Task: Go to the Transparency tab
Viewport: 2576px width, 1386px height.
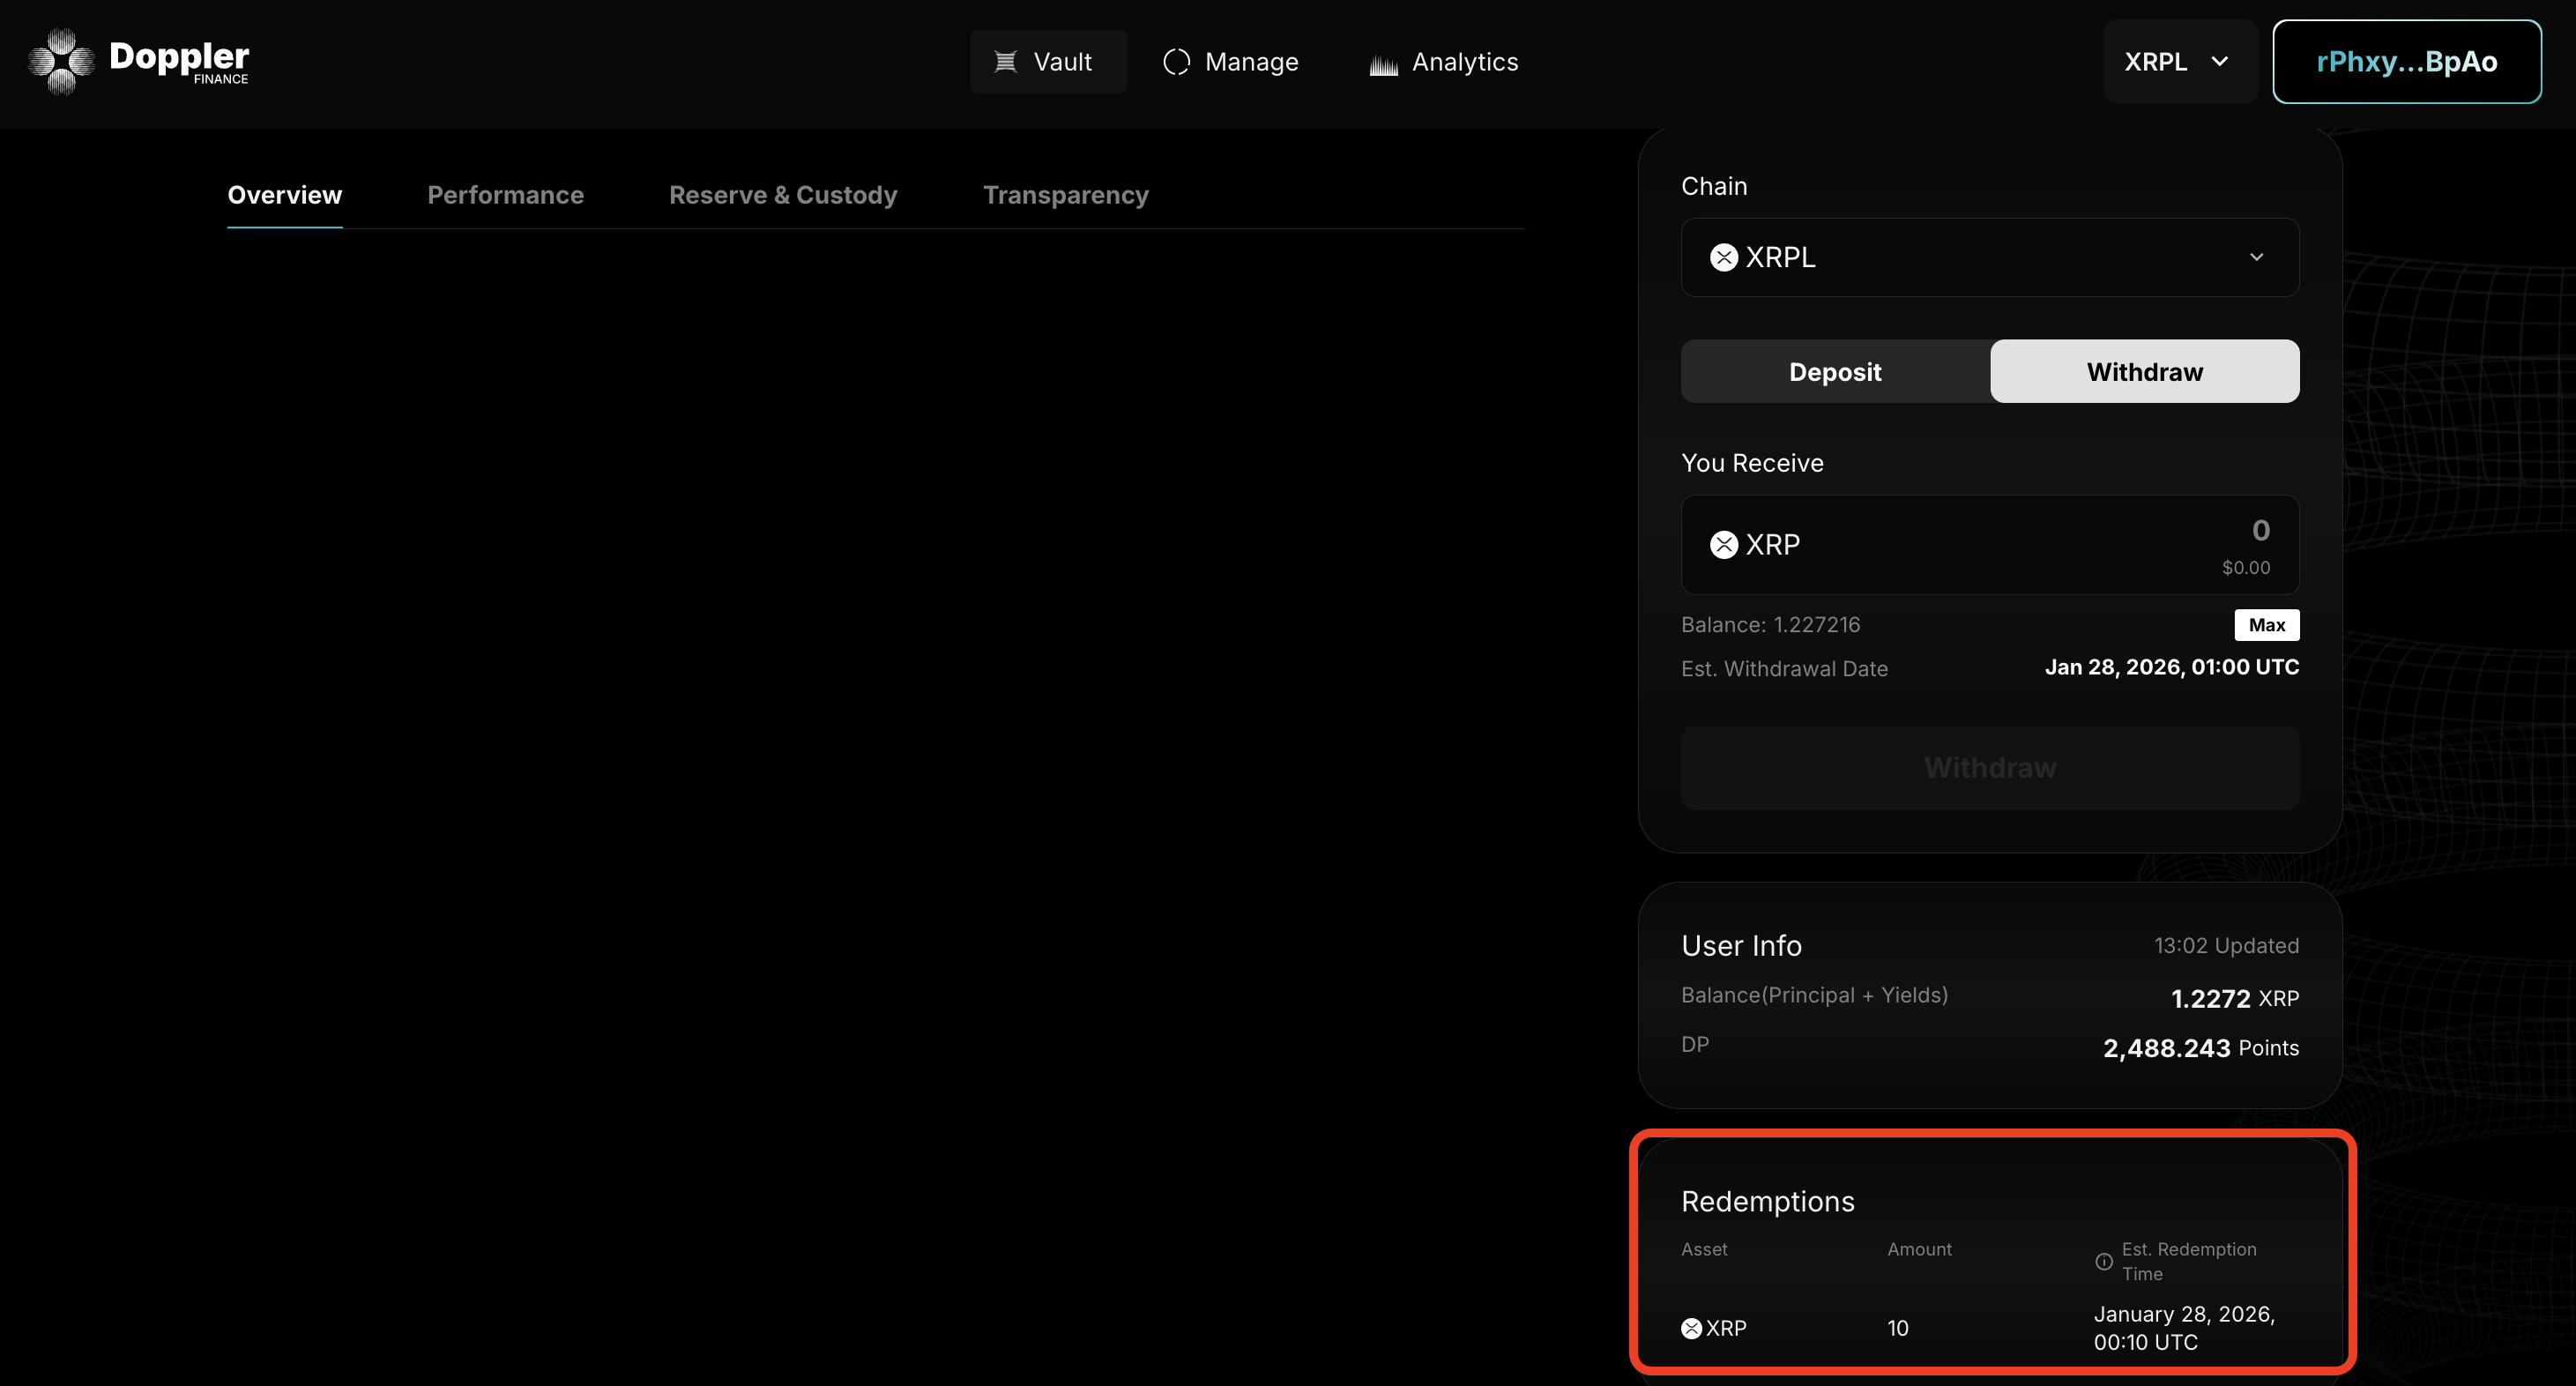Action: [1065, 195]
